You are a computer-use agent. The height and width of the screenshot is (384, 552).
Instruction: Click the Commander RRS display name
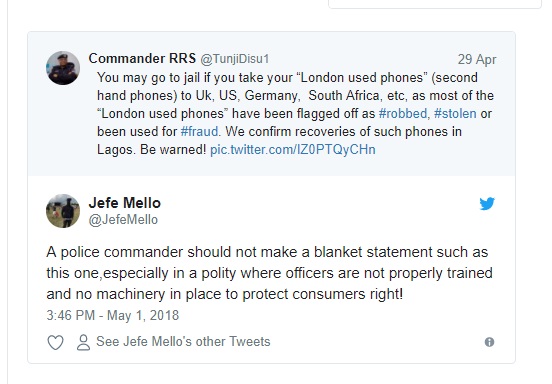[x=142, y=58]
